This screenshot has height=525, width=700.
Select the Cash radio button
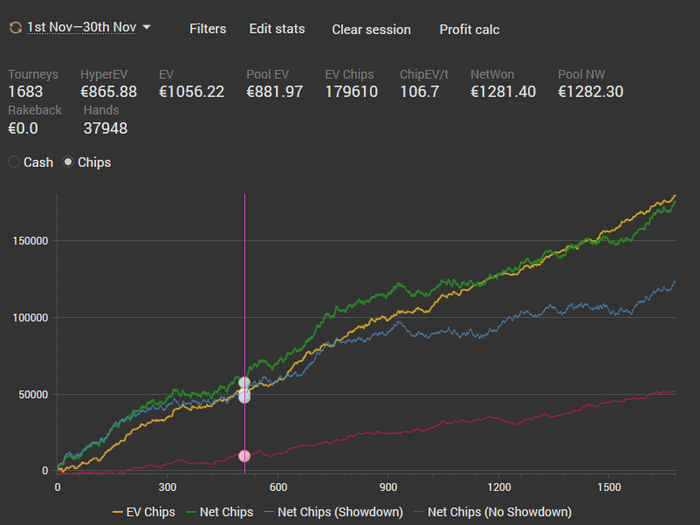pyautogui.click(x=14, y=162)
